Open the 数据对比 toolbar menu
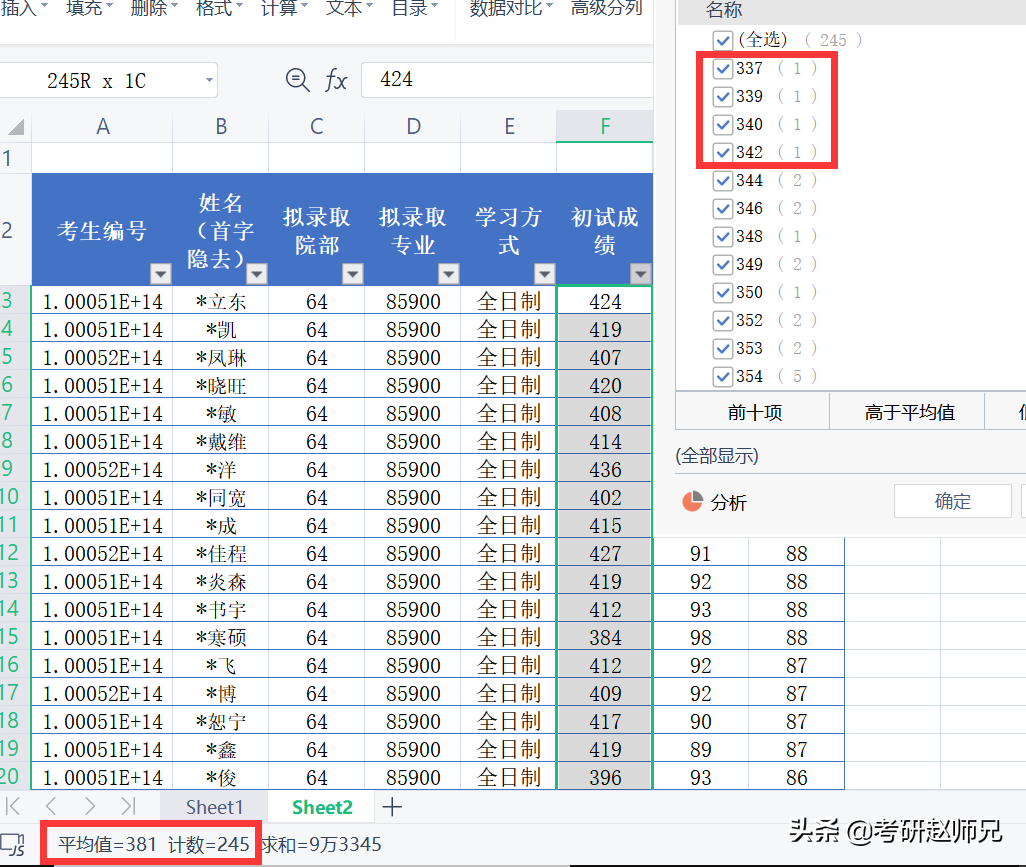This screenshot has width=1026, height=867. point(512,9)
